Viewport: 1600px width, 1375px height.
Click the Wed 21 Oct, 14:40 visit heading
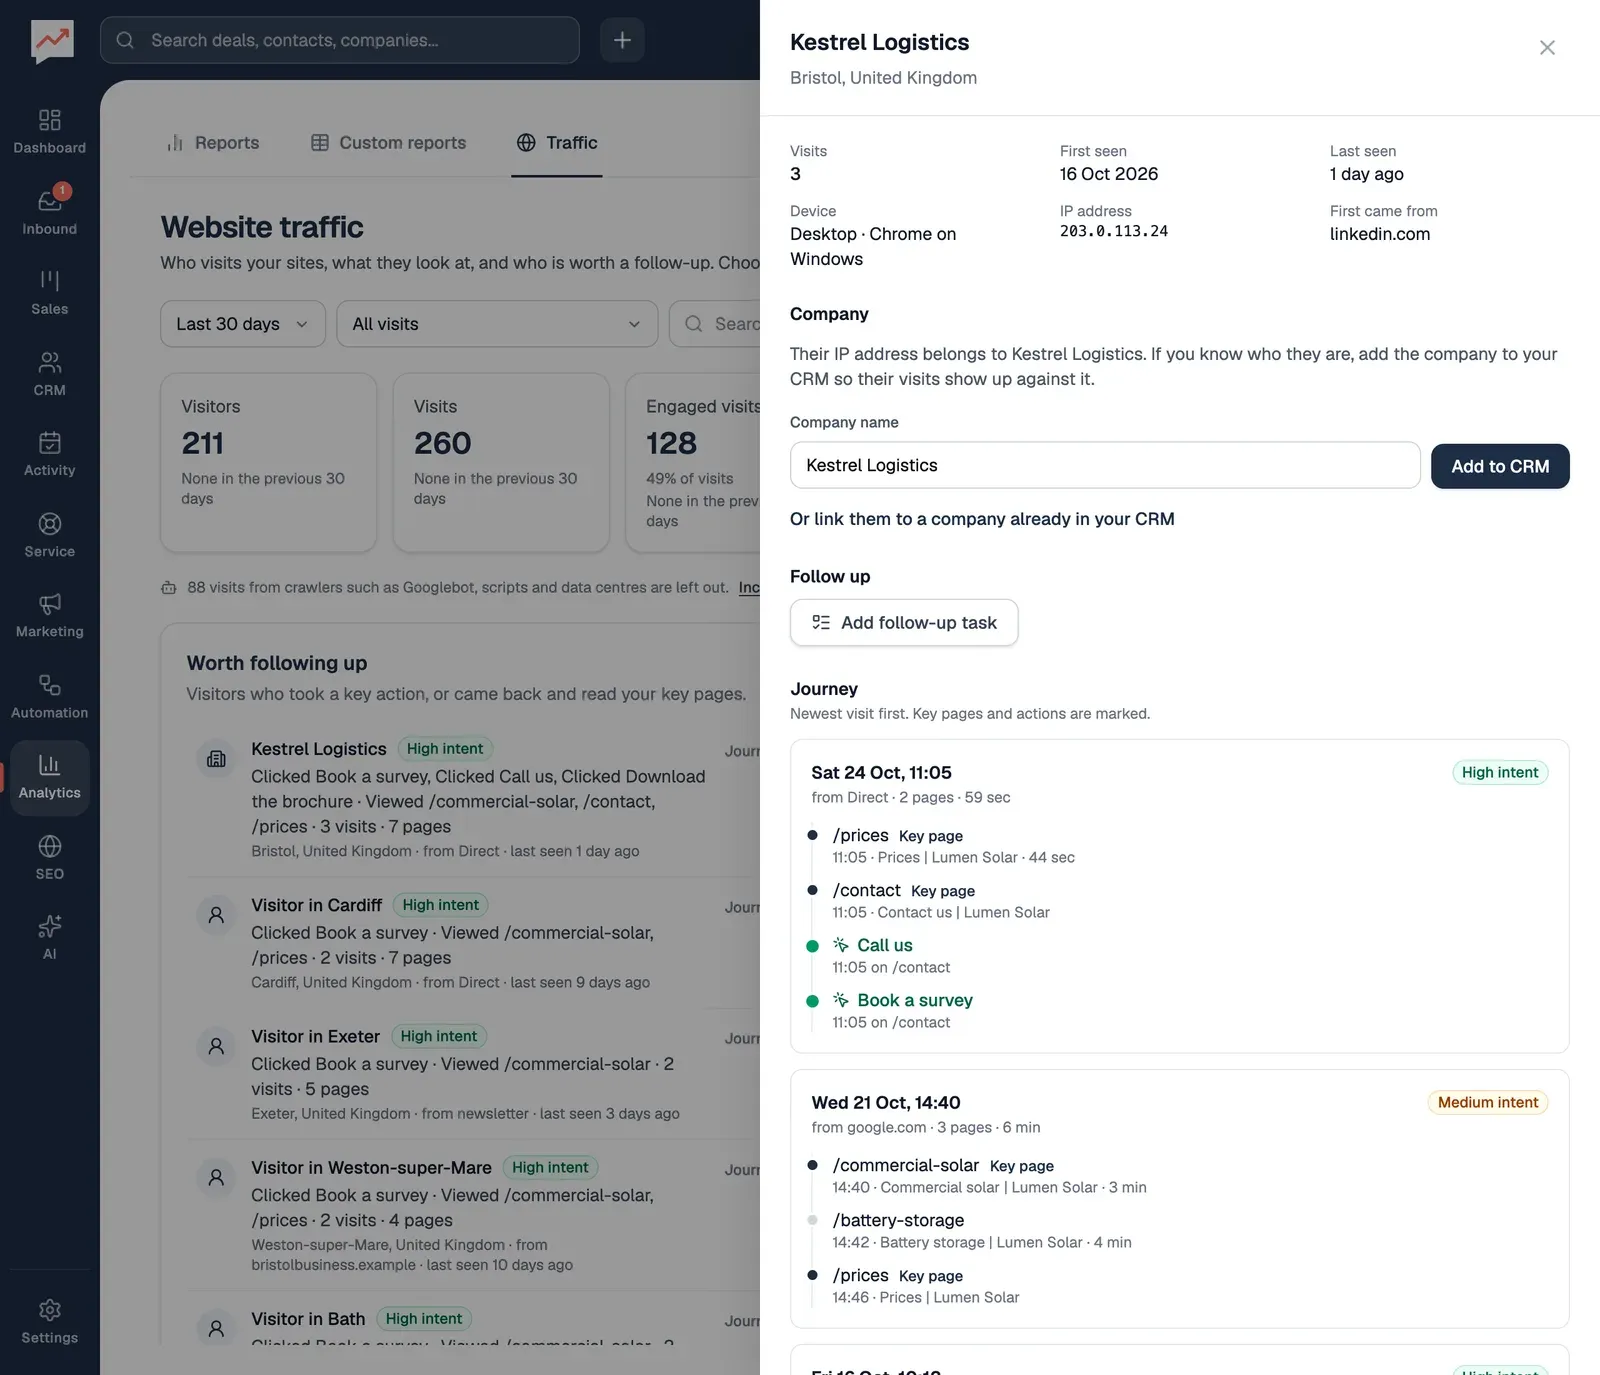point(886,1102)
